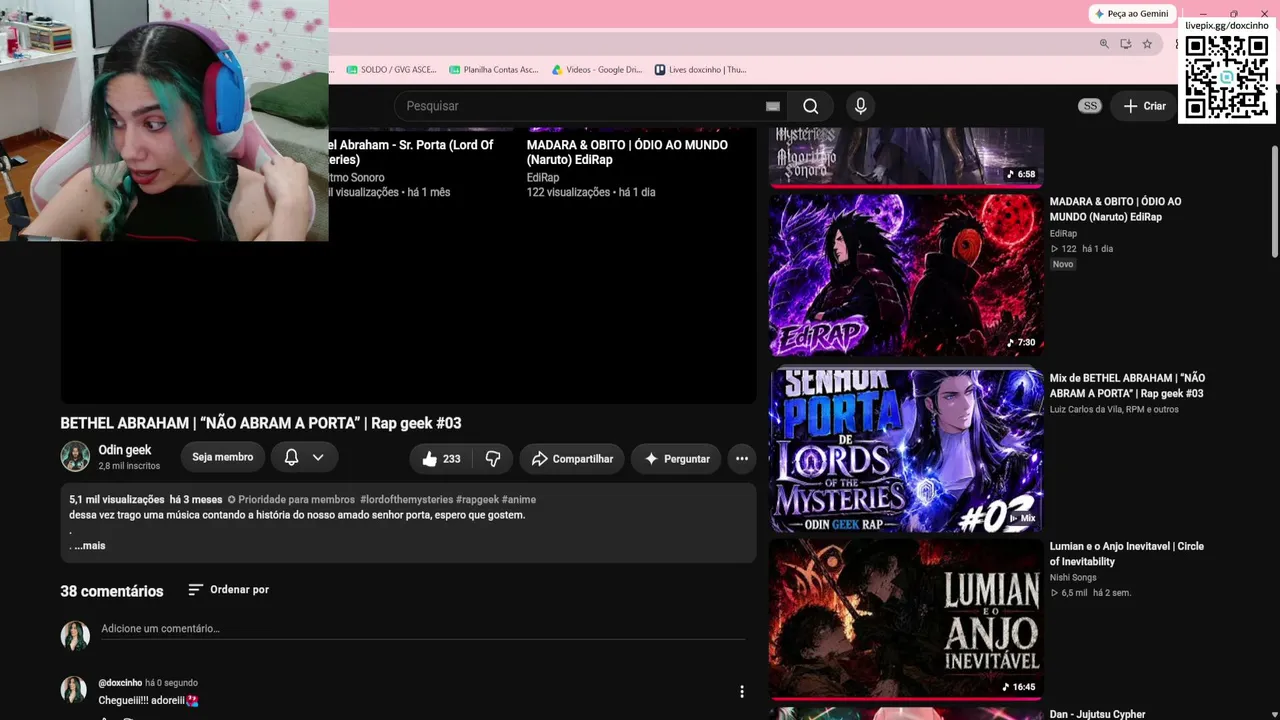This screenshot has height=720, width=1280.
Task: Open sidebar title 'MADARA & OBITO | ÓDIO AO MUNDO (Naruto) EdiRap'
Action: pos(1115,209)
